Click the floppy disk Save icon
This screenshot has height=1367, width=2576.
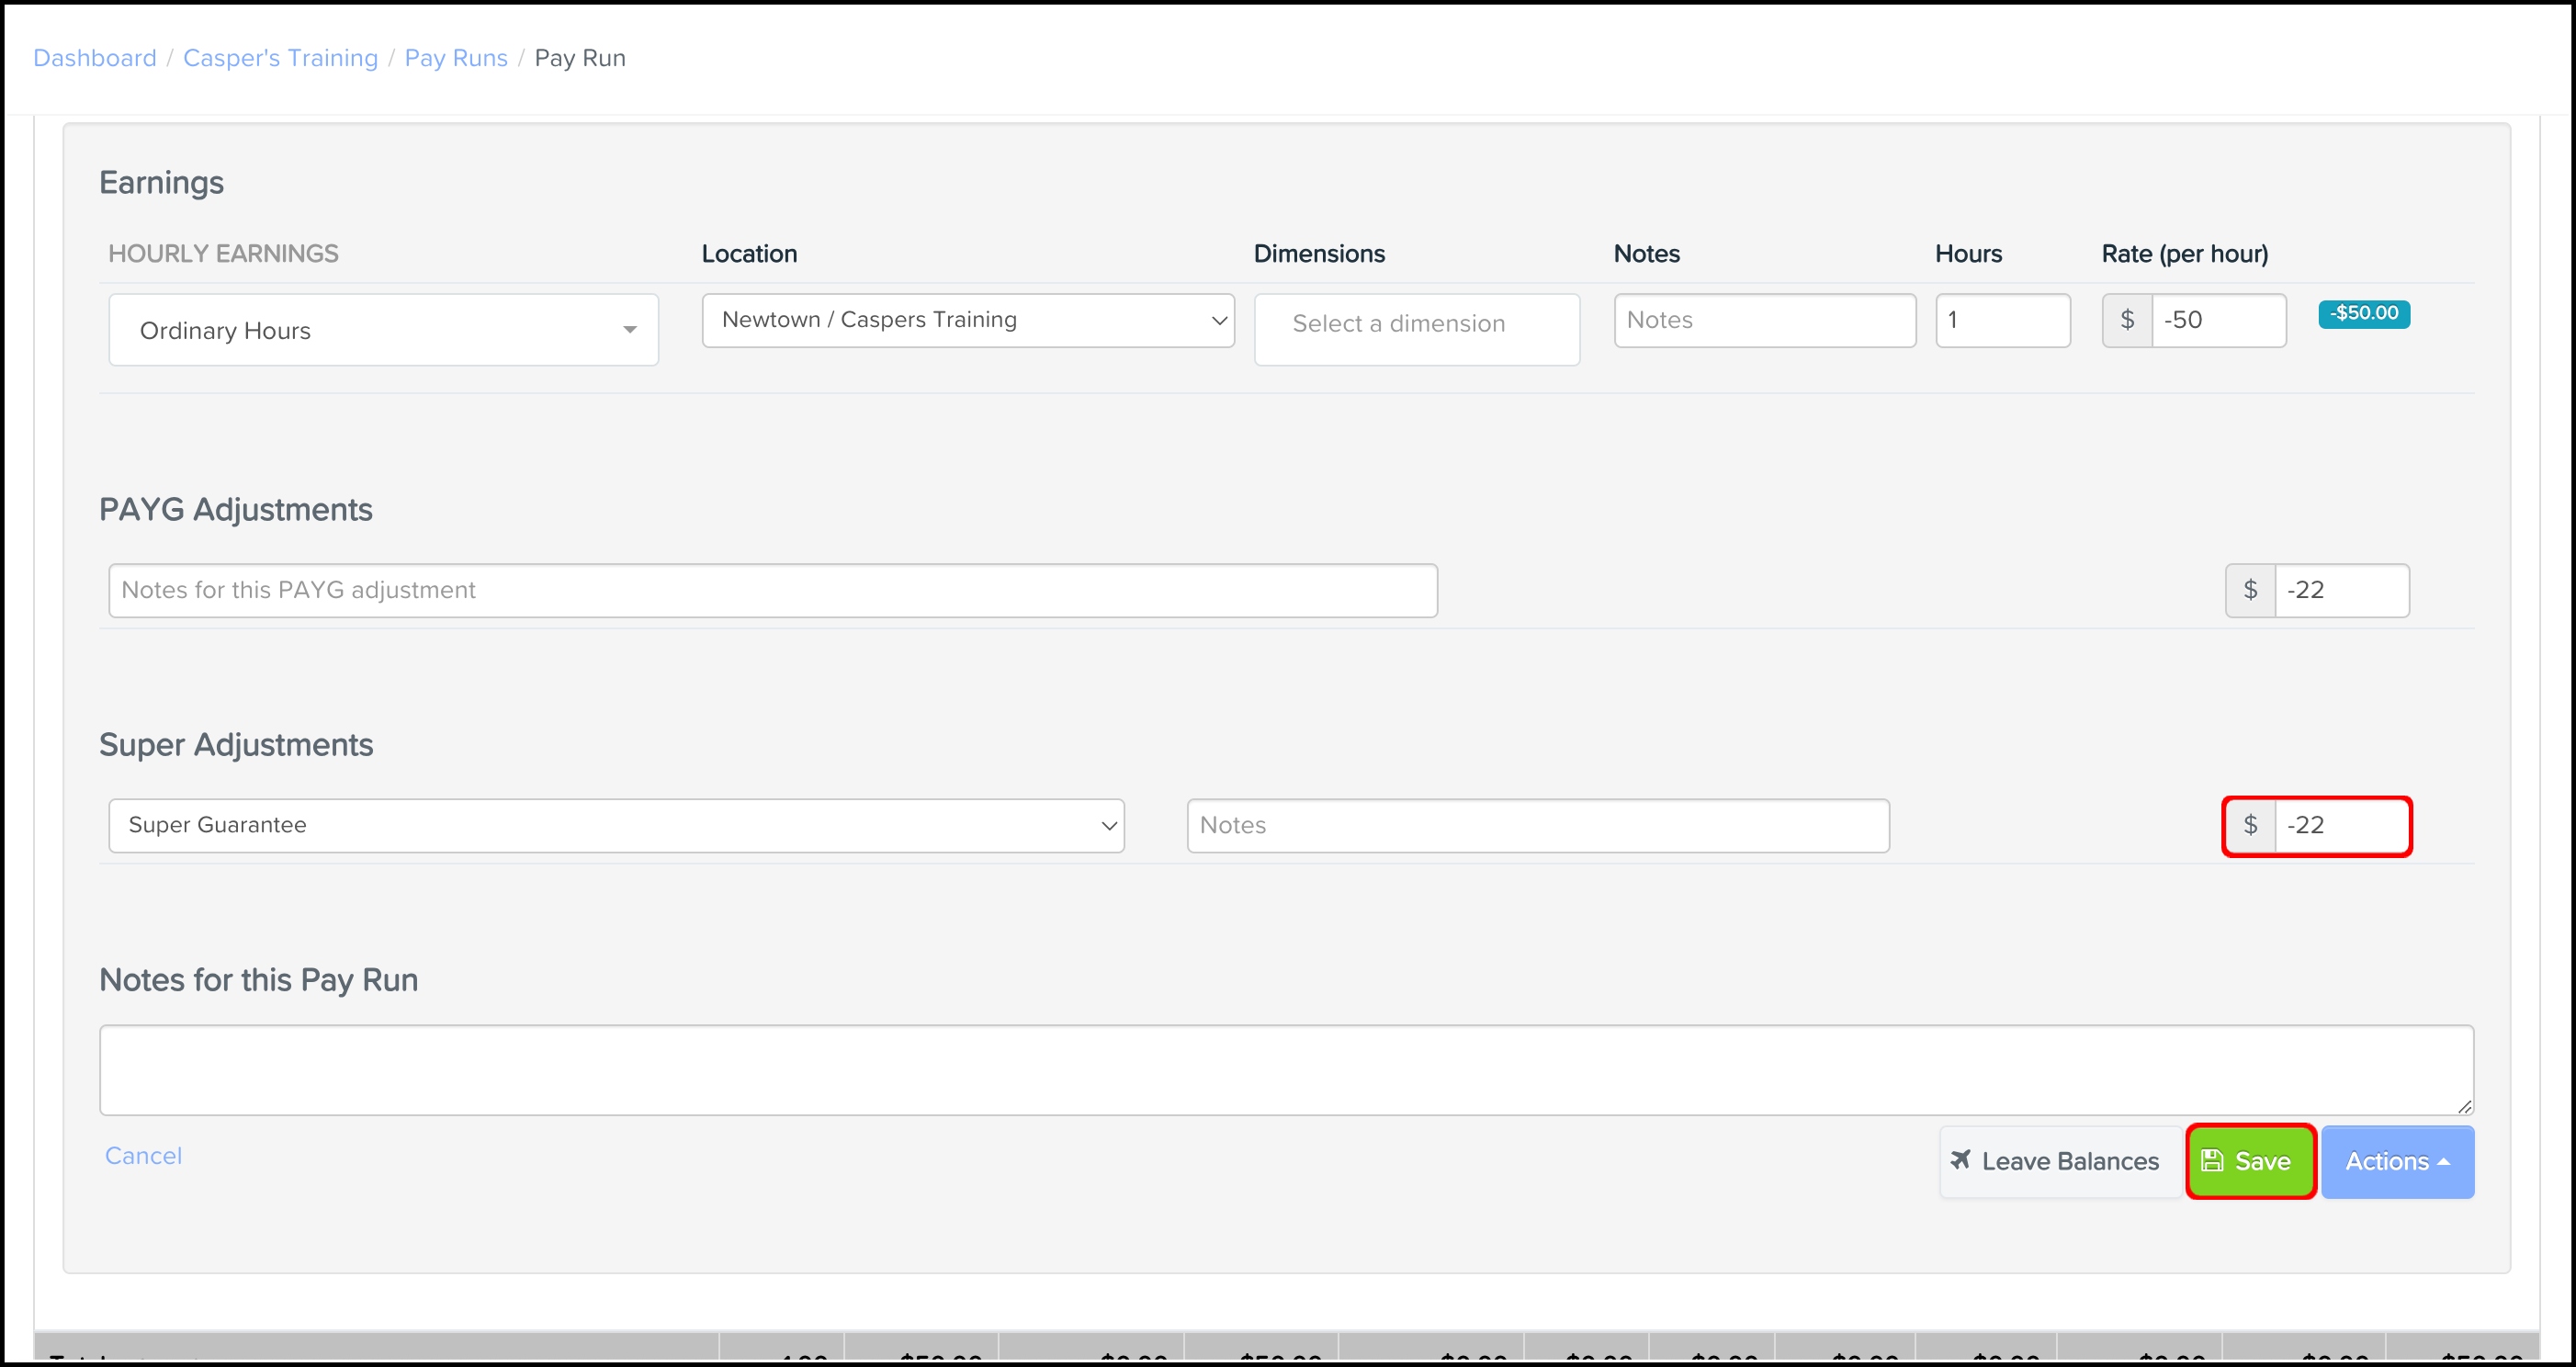pyautogui.click(x=2212, y=1160)
